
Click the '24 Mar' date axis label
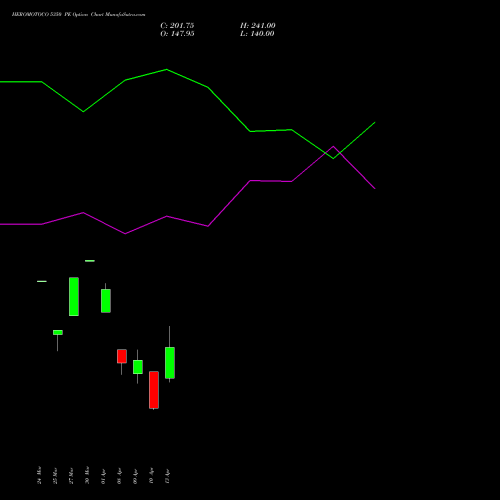[39, 475]
